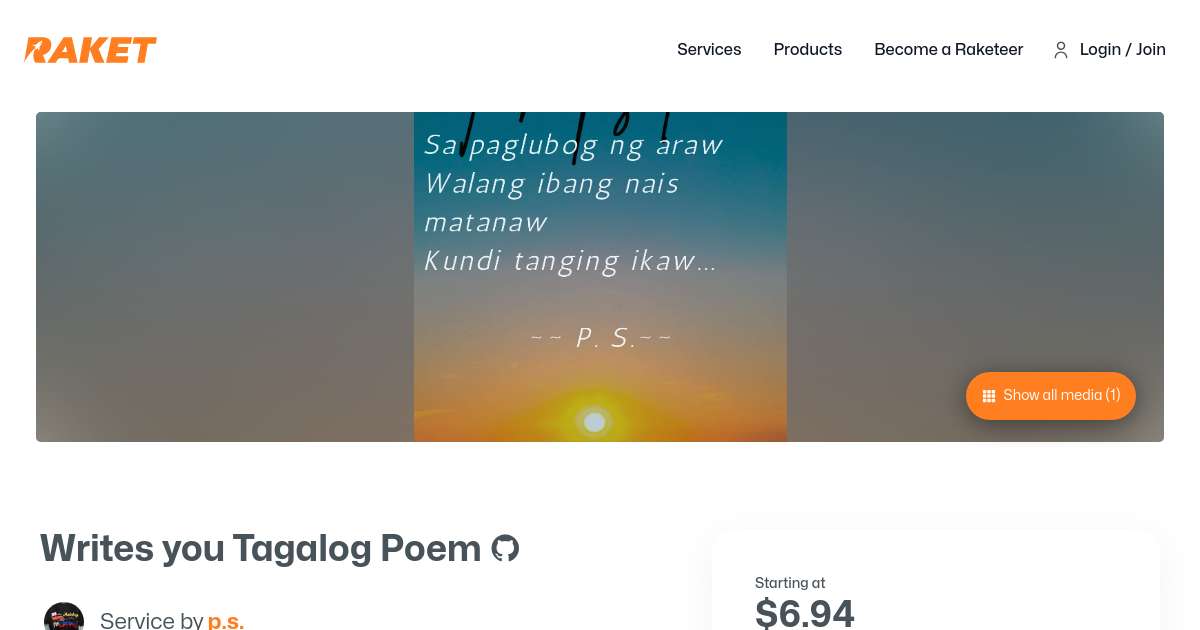1200x630 pixels.
Task: Select Become a Raketeer in the navbar
Action: click(948, 50)
